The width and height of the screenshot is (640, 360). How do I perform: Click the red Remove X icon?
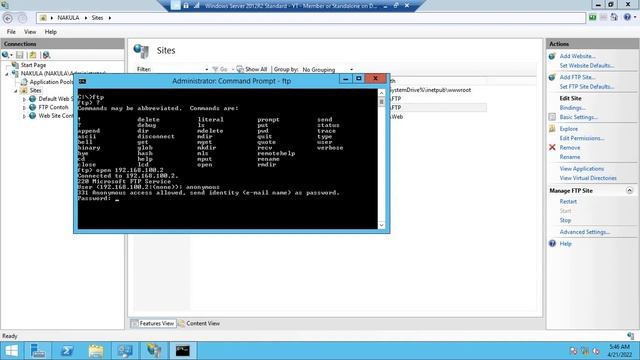coord(552,147)
